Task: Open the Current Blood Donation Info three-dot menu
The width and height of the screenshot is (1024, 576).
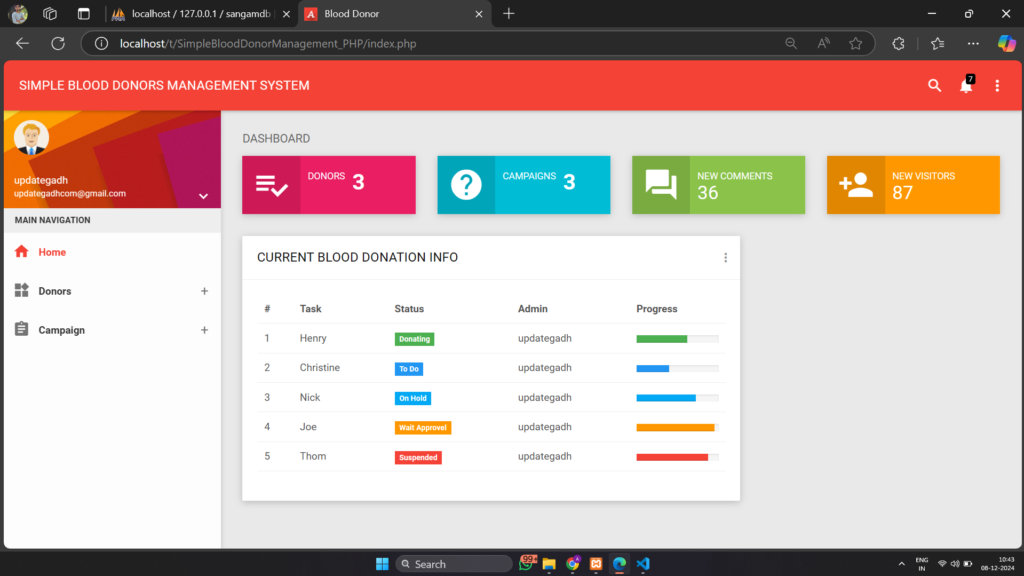Action: [x=726, y=257]
